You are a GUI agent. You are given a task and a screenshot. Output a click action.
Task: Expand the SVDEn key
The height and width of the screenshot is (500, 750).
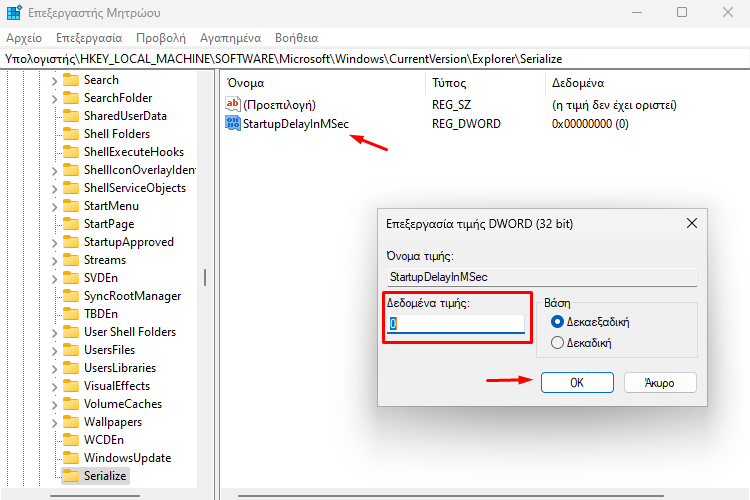click(55, 279)
